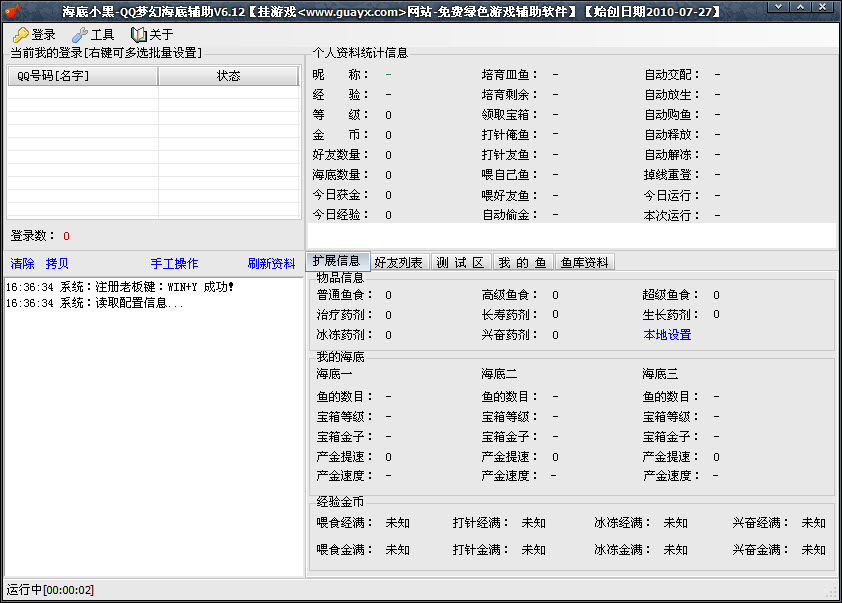Close the 海底小黑 window

[x=822, y=6]
